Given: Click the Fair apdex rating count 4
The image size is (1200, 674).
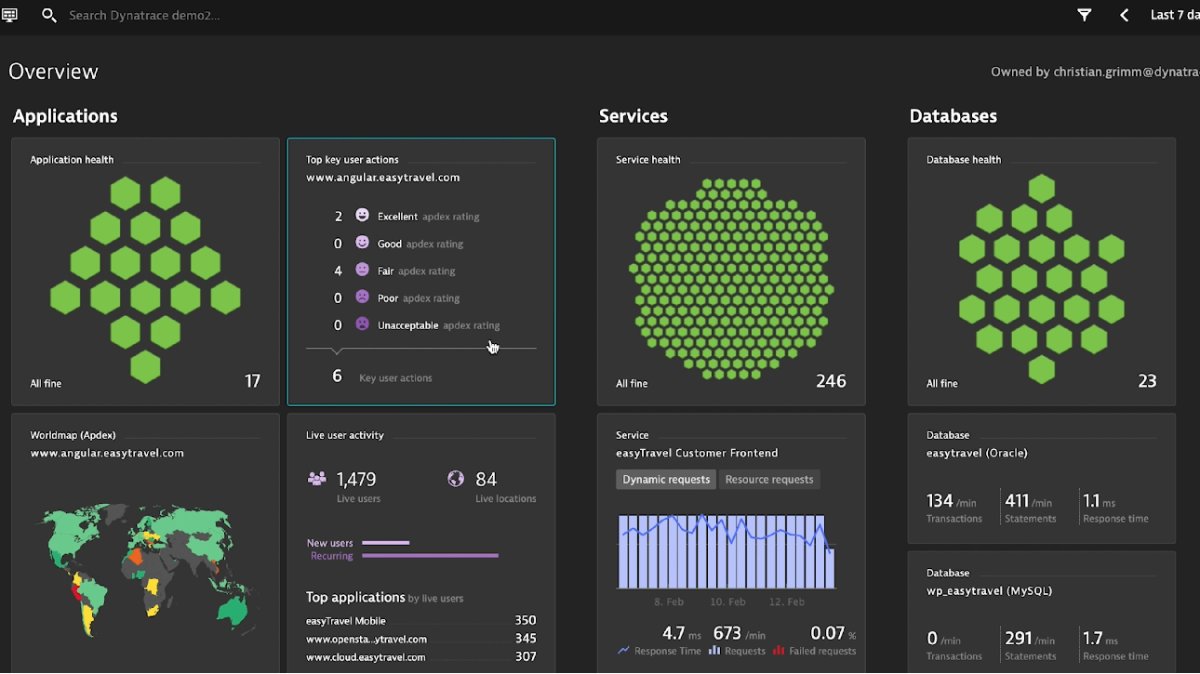Looking at the screenshot, I should pyautogui.click(x=338, y=270).
